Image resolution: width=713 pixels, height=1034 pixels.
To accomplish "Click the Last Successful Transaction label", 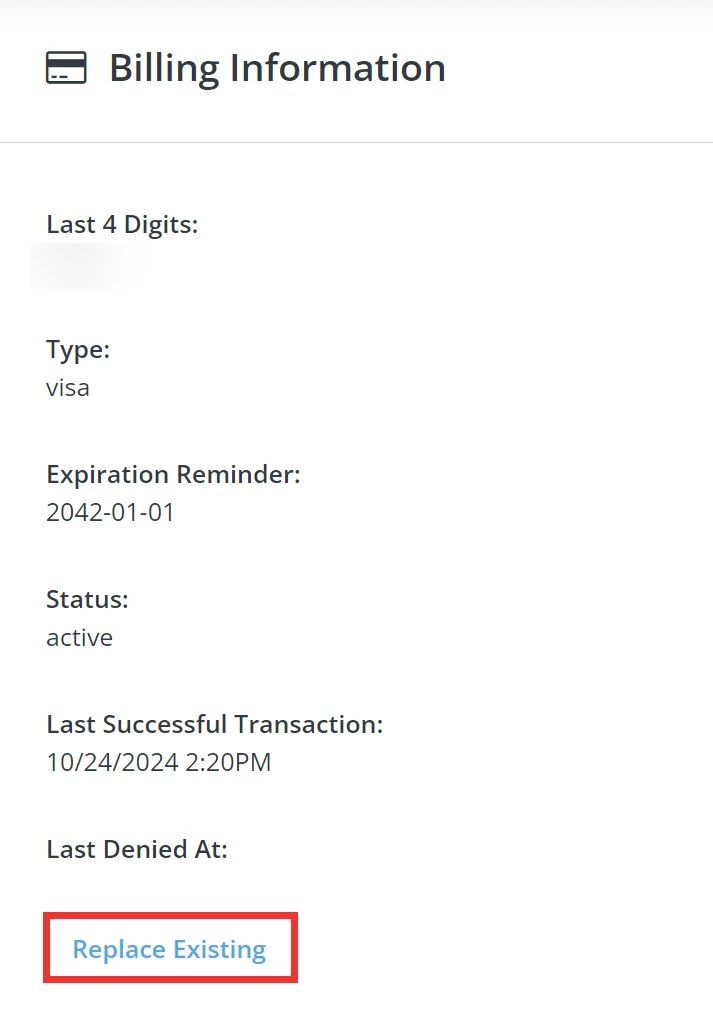I will [x=214, y=724].
